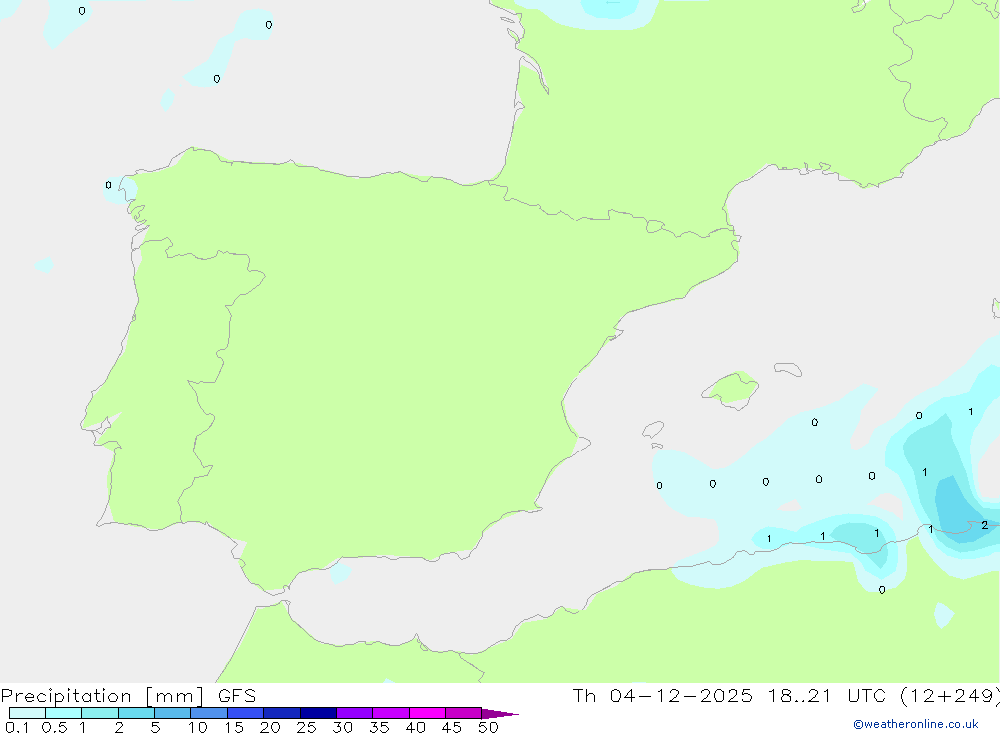Select the 35–40 mm purple legend swatch
This screenshot has width=1000, height=733.
point(390,713)
